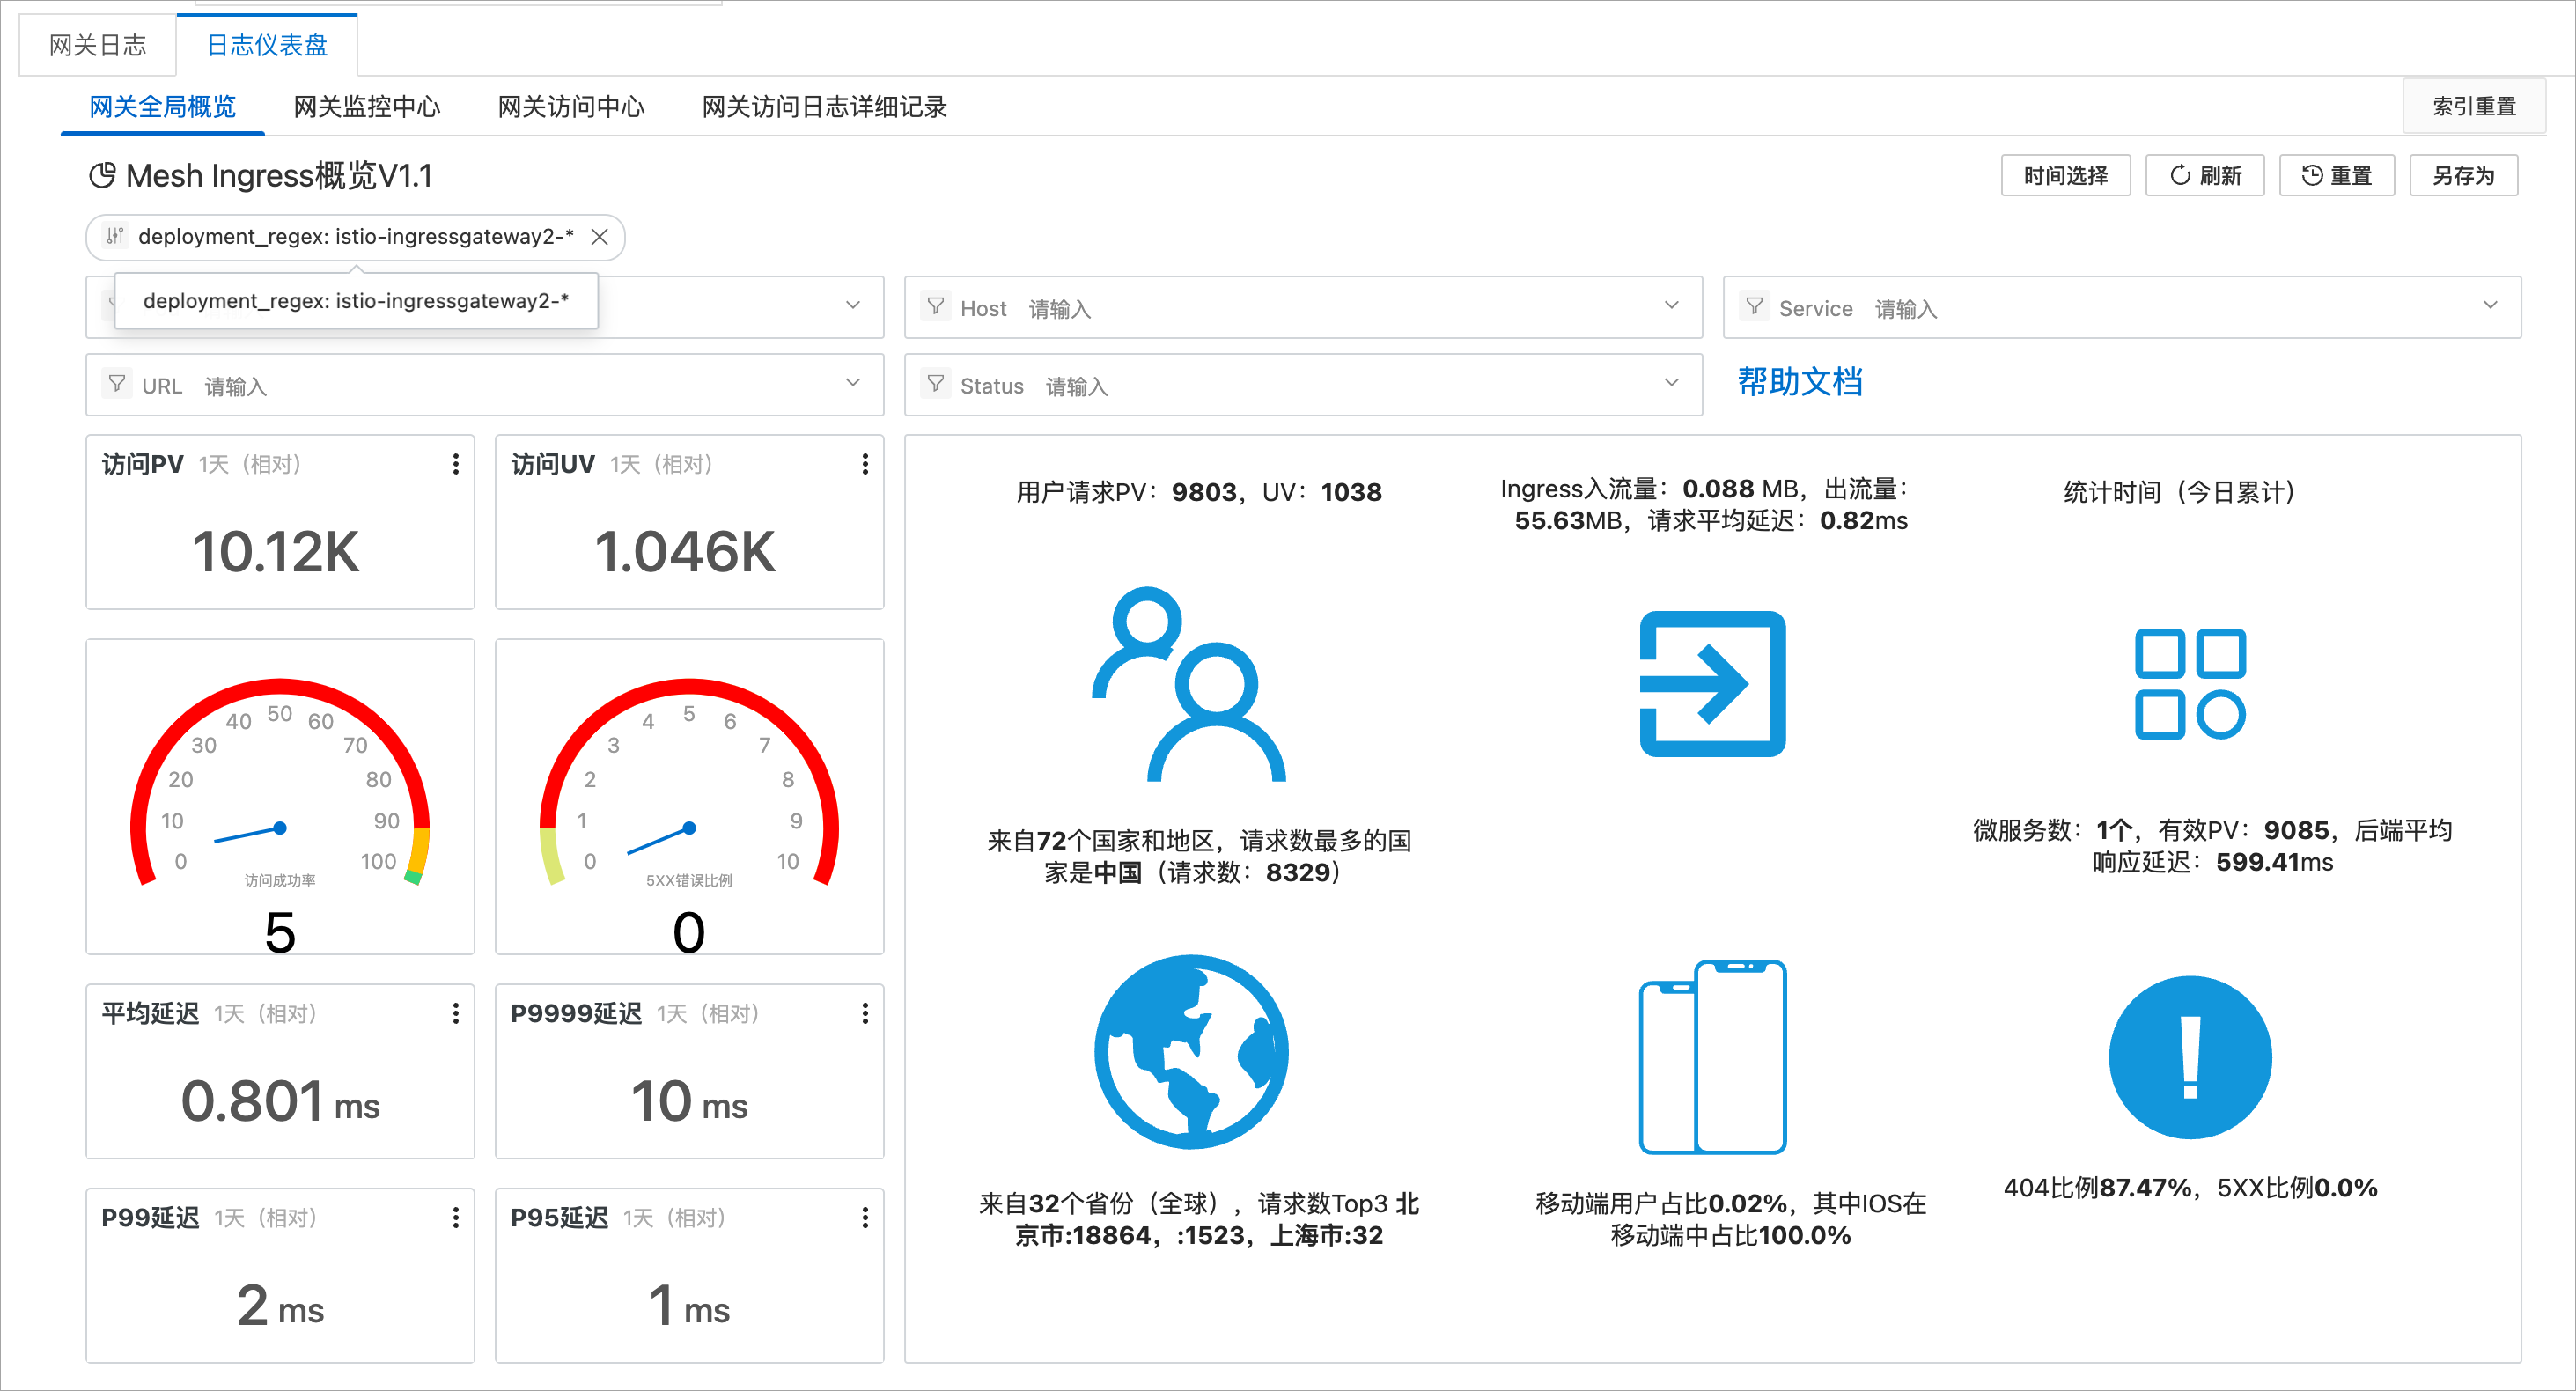Click the exclamation error ratio icon
Image resolution: width=2576 pixels, height=1391 pixels.
2190,1057
